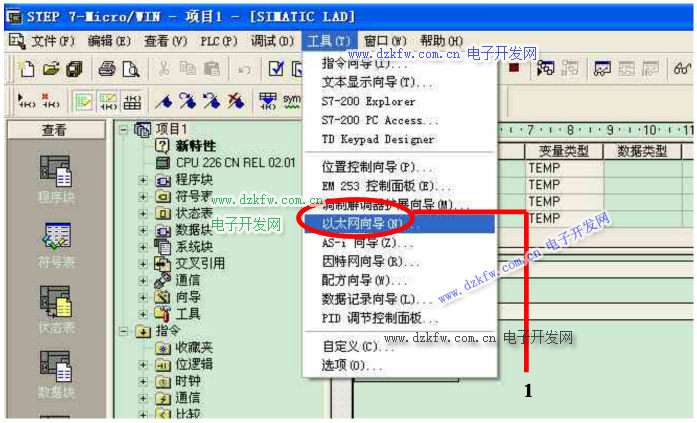697x423 pixels.
Task: Click the Save All toolbar icon
Action: (x=75, y=68)
